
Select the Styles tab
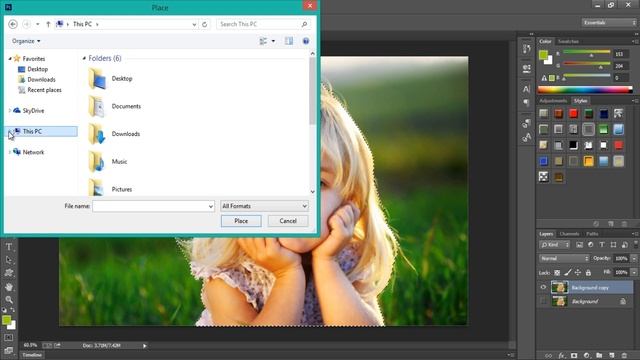pyautogui.click(x=580, y=101)
